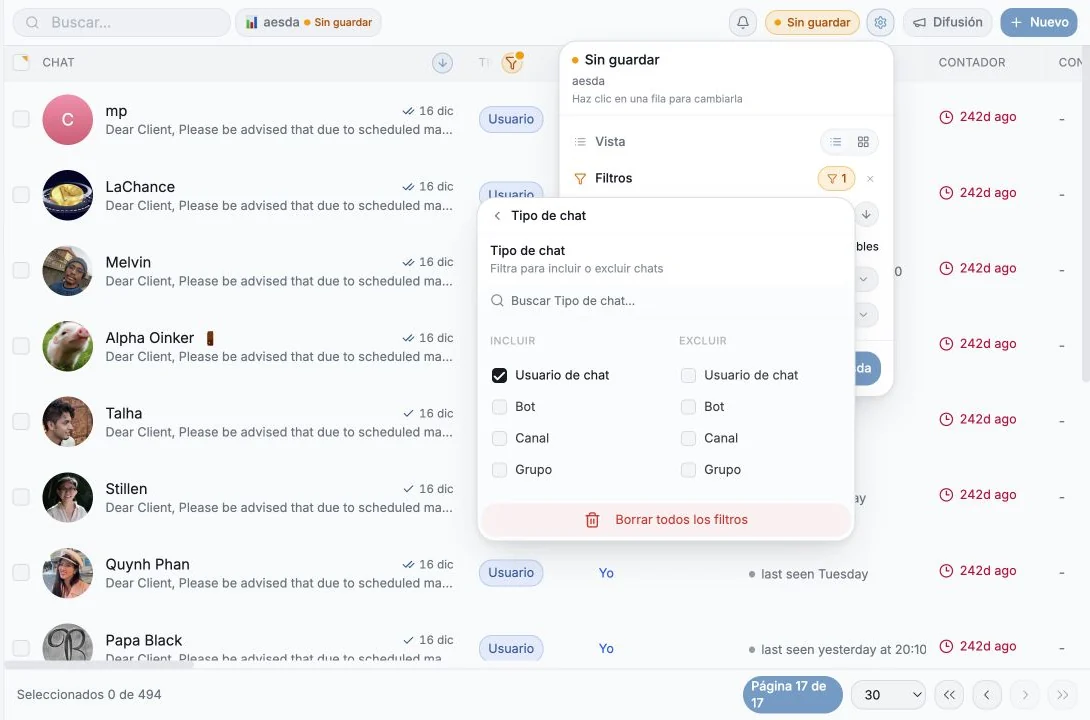This screenshot has height=720, width=1090.
Task: Exclude Bot checkbox
Action: pos(688,407)
